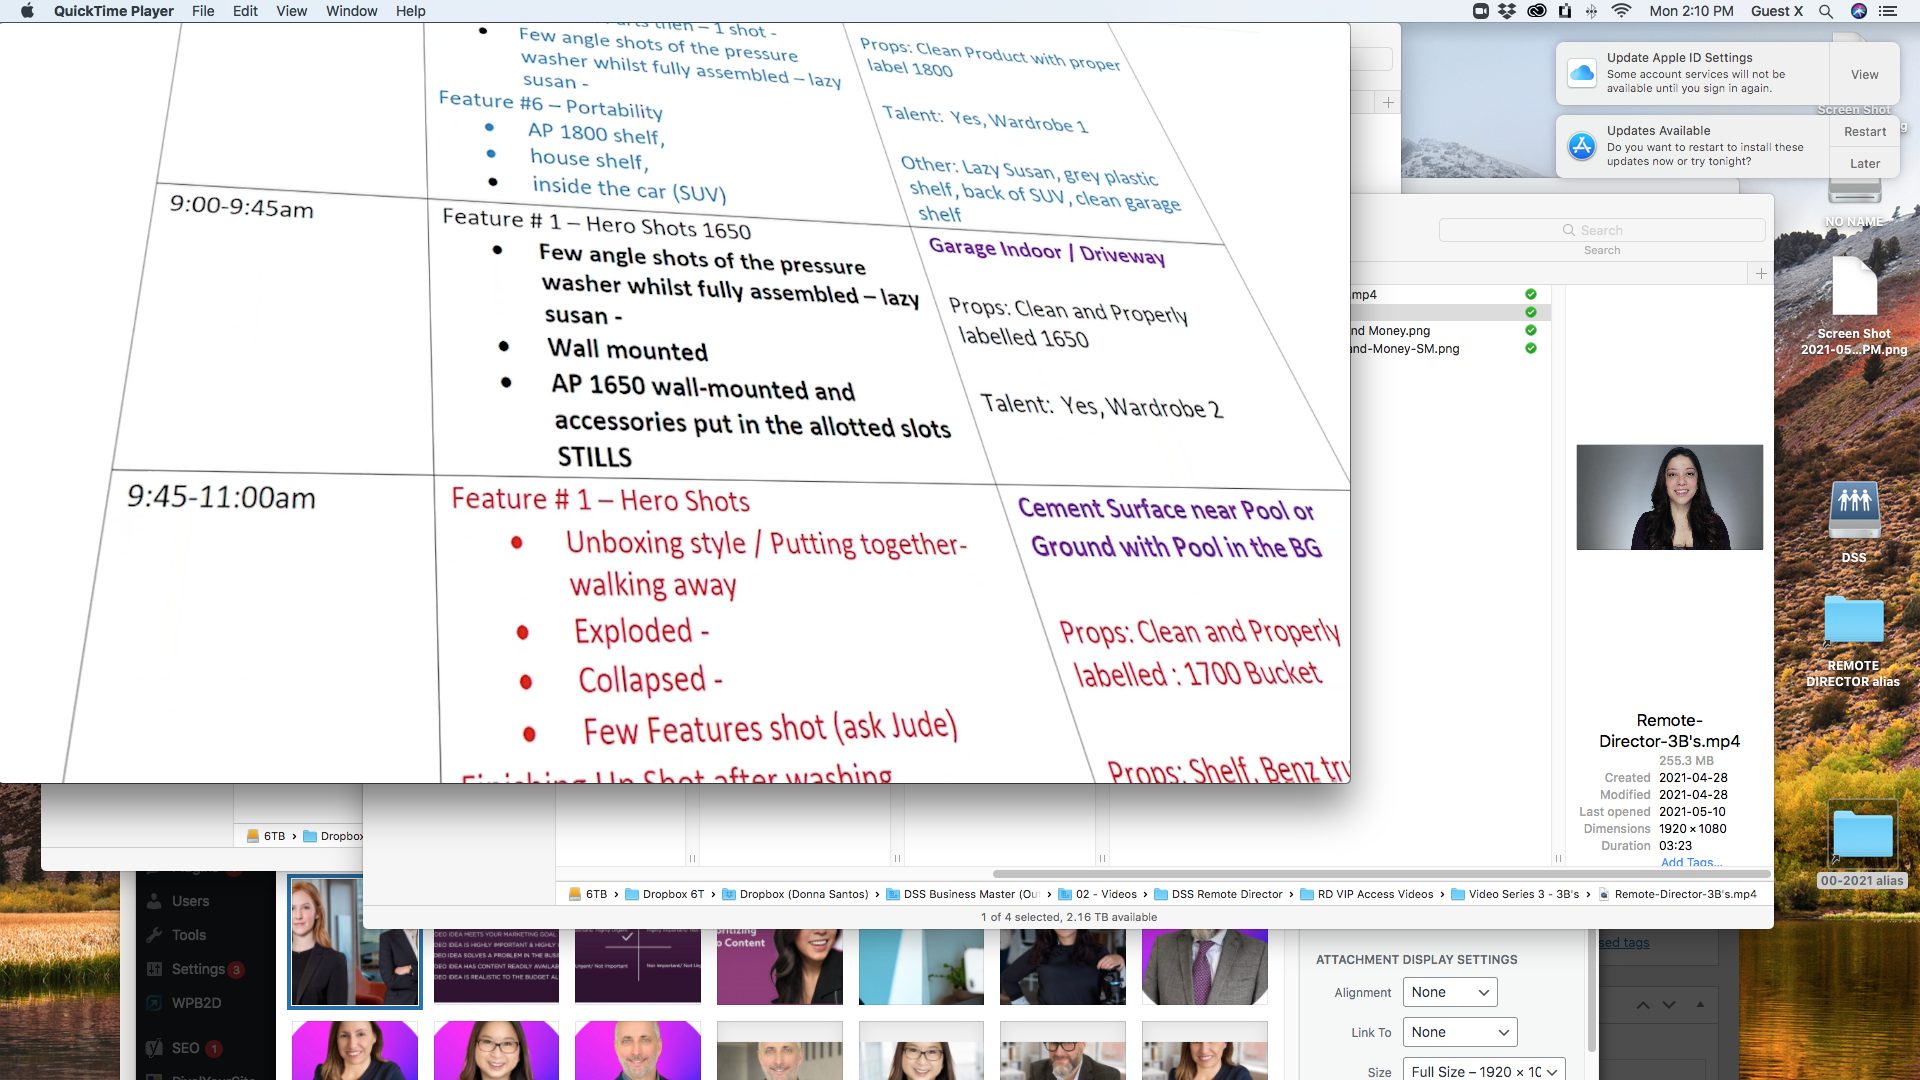Image resolution: width=1920 pixels, height=1080 pixels.
Task: Open the Window menu
Action: 351,11
